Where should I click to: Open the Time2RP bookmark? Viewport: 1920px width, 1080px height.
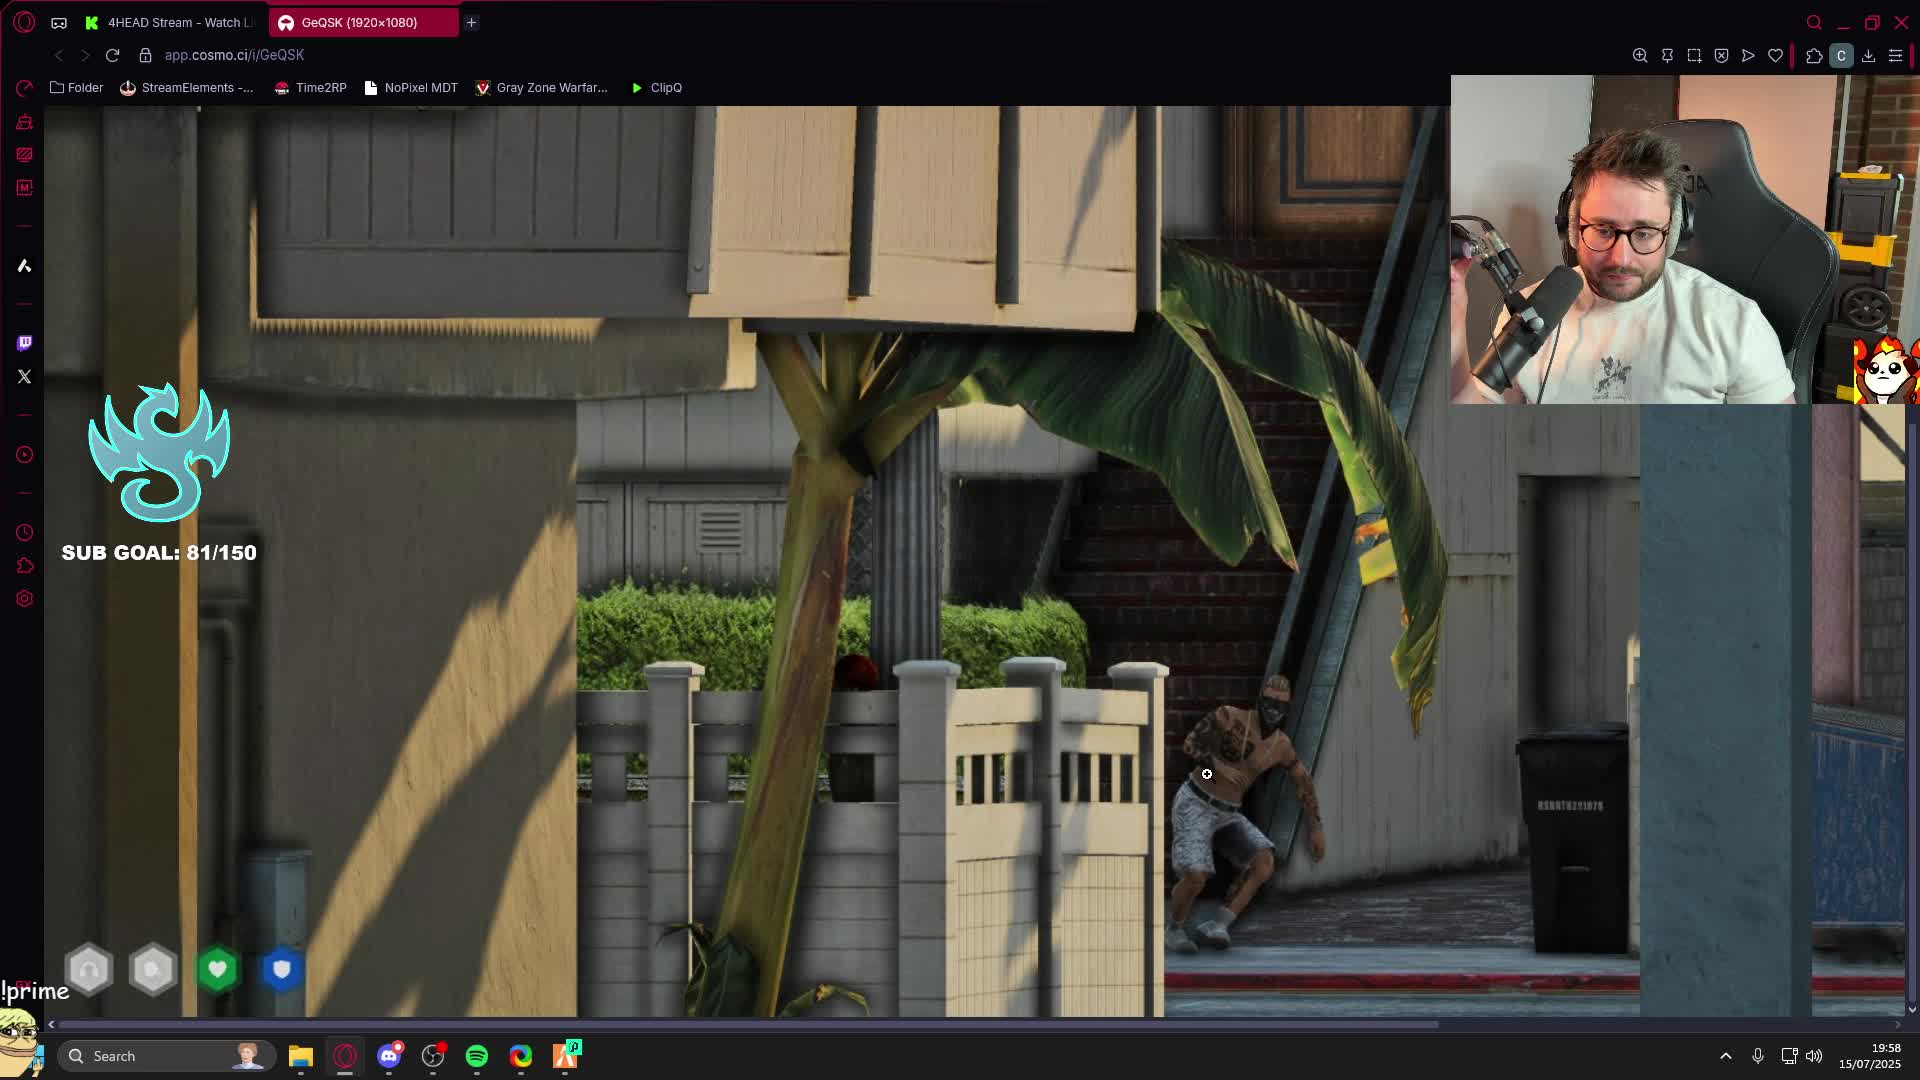(x=310, y=88)
